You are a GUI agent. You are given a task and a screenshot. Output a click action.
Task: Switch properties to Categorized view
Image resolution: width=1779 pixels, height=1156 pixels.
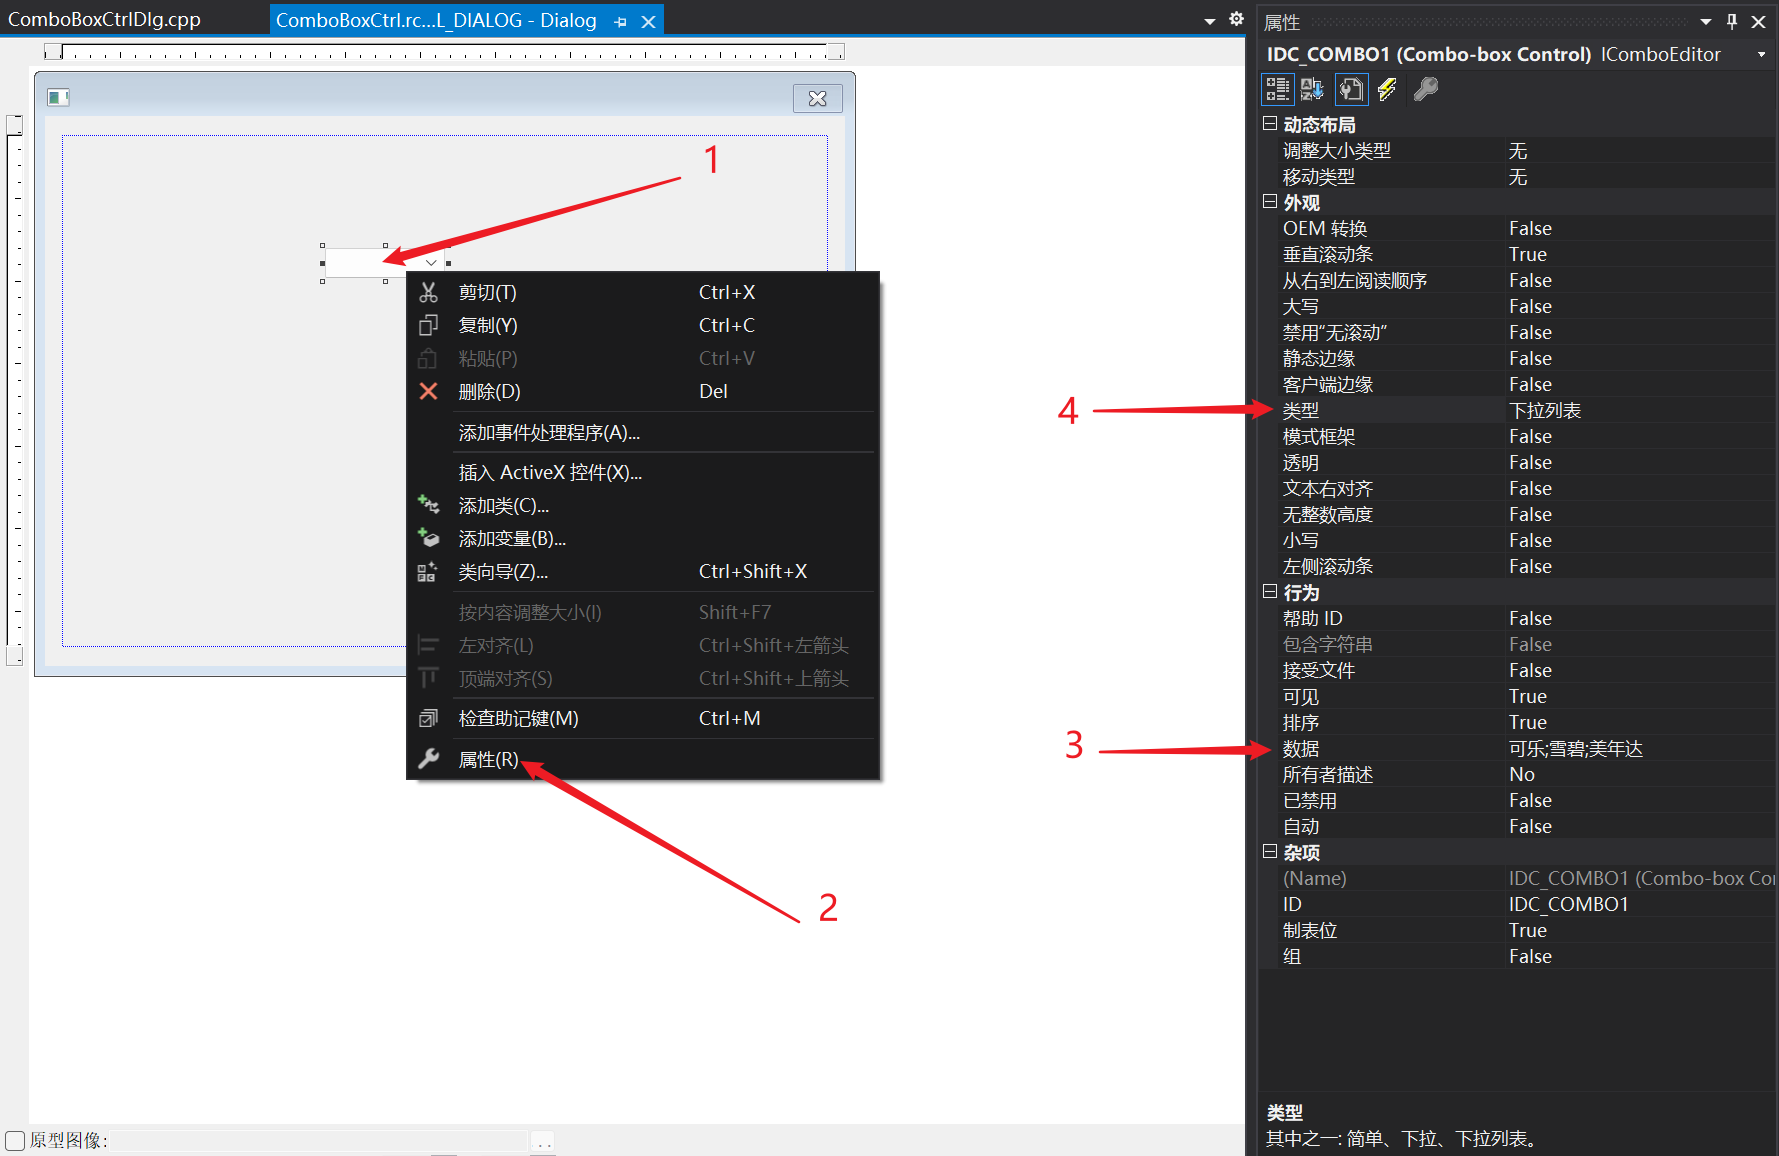pyautogui.click(x=1277, y=90)
